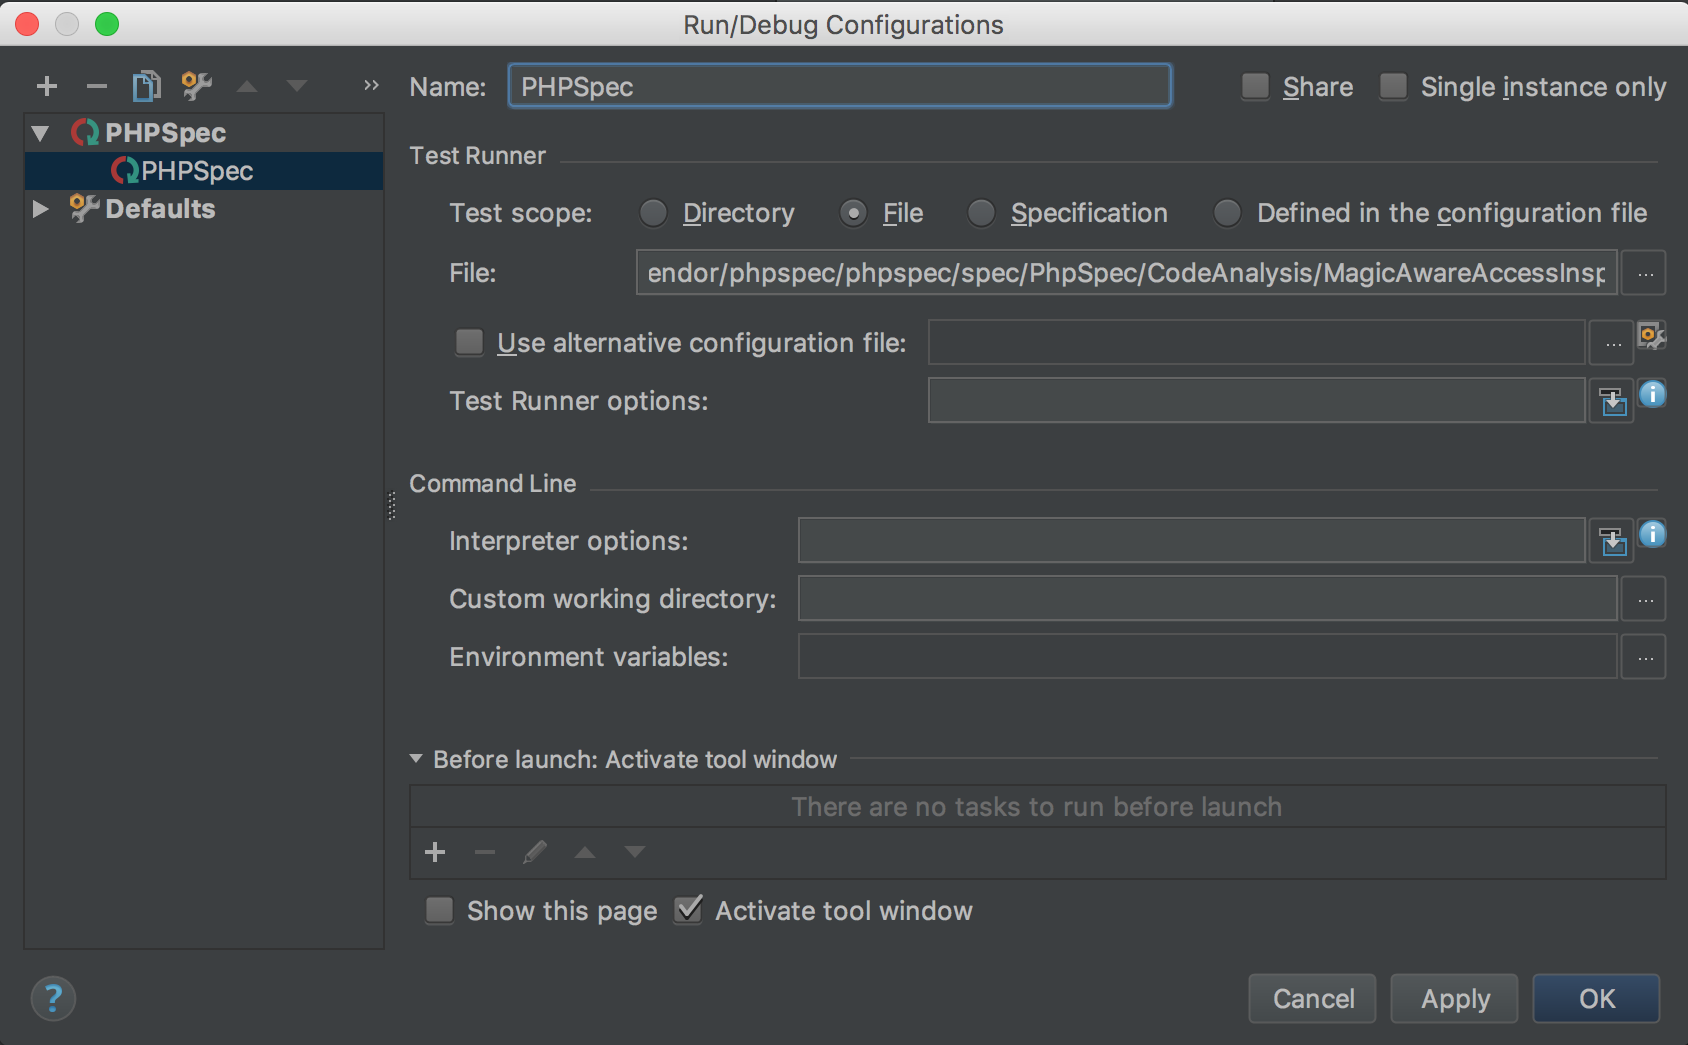The height and width of the screenshot is (1045, 1688).
Task: Copy the selected configuration
Action: [146, 86]
